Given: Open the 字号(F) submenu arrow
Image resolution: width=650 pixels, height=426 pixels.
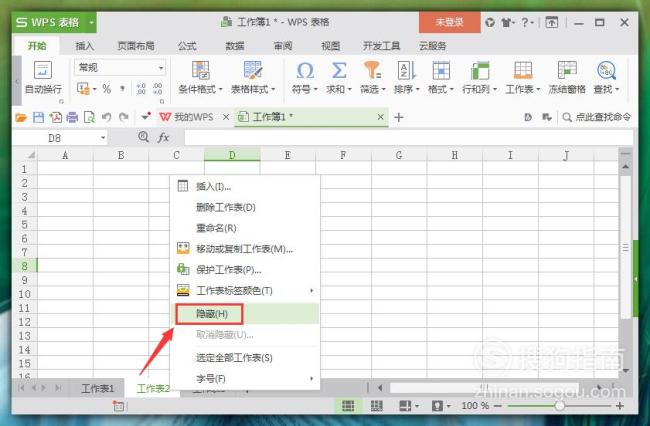Looking at the screenshot, I should (311, 379).
